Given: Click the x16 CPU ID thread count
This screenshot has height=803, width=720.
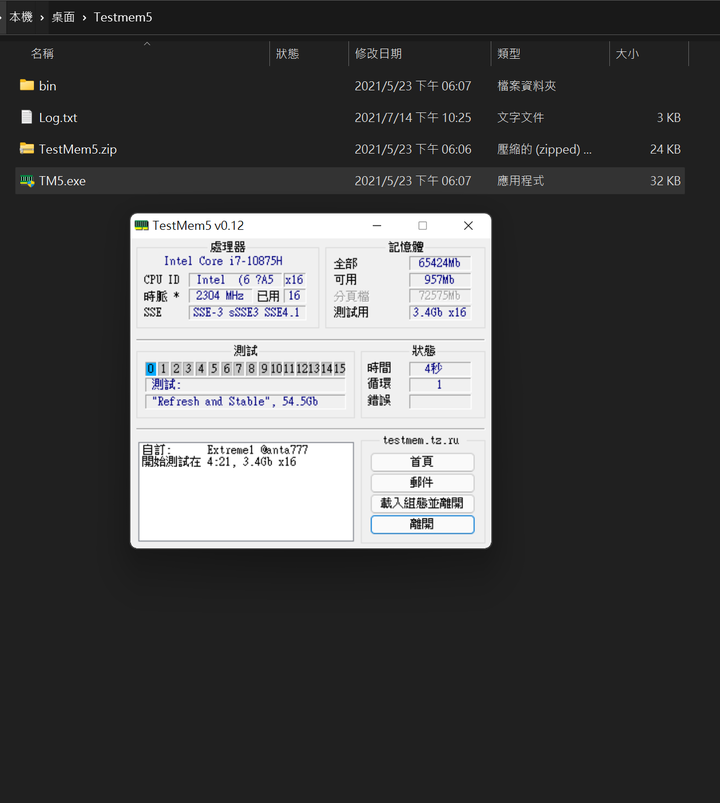Looking at the screenshot, I should 294,280.
